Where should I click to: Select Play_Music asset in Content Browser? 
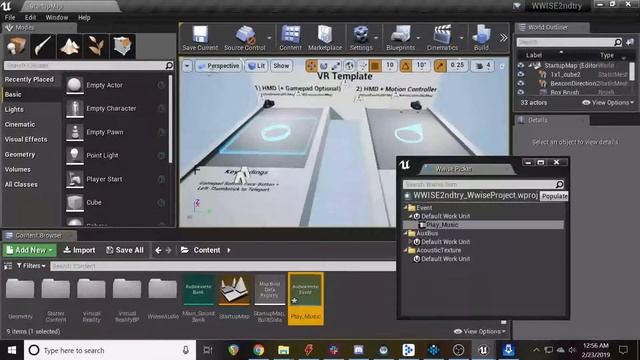click(306, 298)
